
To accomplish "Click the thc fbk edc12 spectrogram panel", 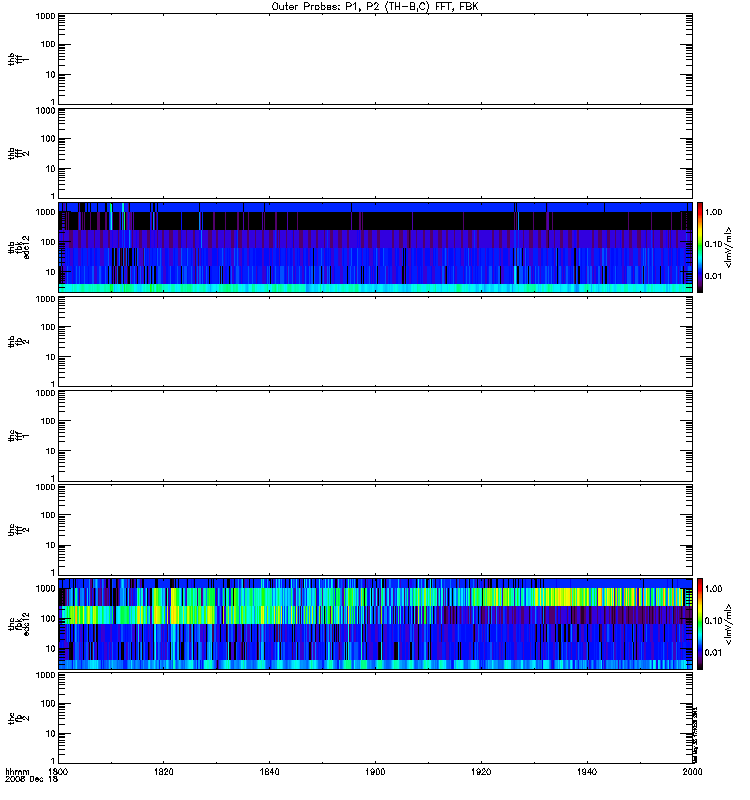I will 375,624.
